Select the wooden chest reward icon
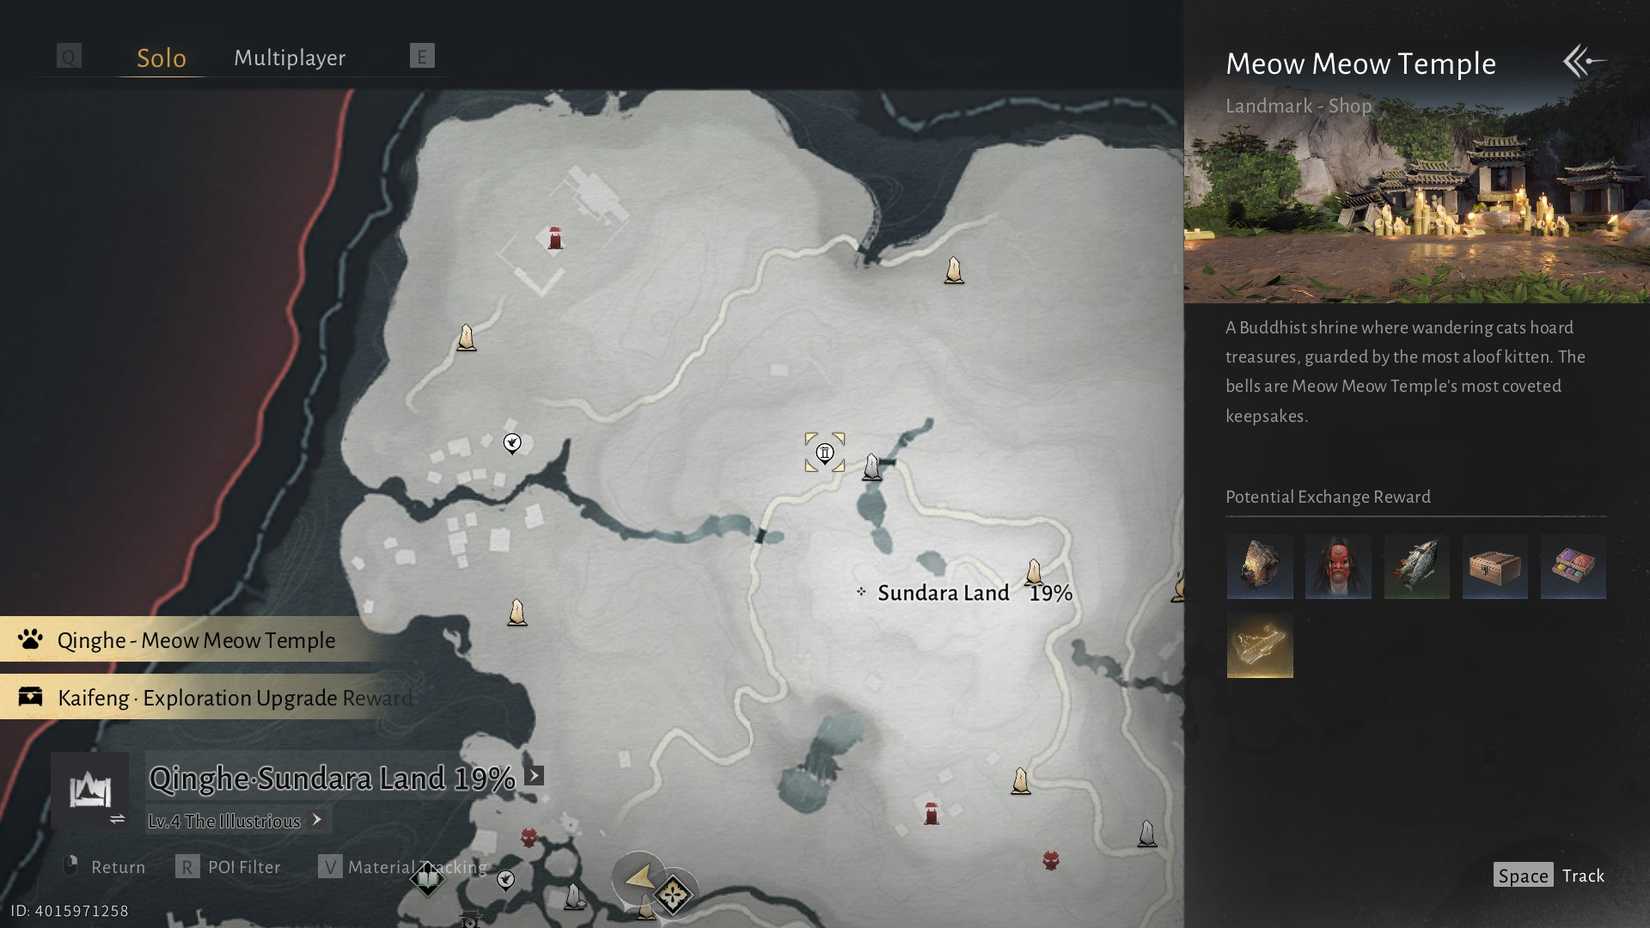Viewport: 1650px width, 928px height. click(x=1495, y=567)
